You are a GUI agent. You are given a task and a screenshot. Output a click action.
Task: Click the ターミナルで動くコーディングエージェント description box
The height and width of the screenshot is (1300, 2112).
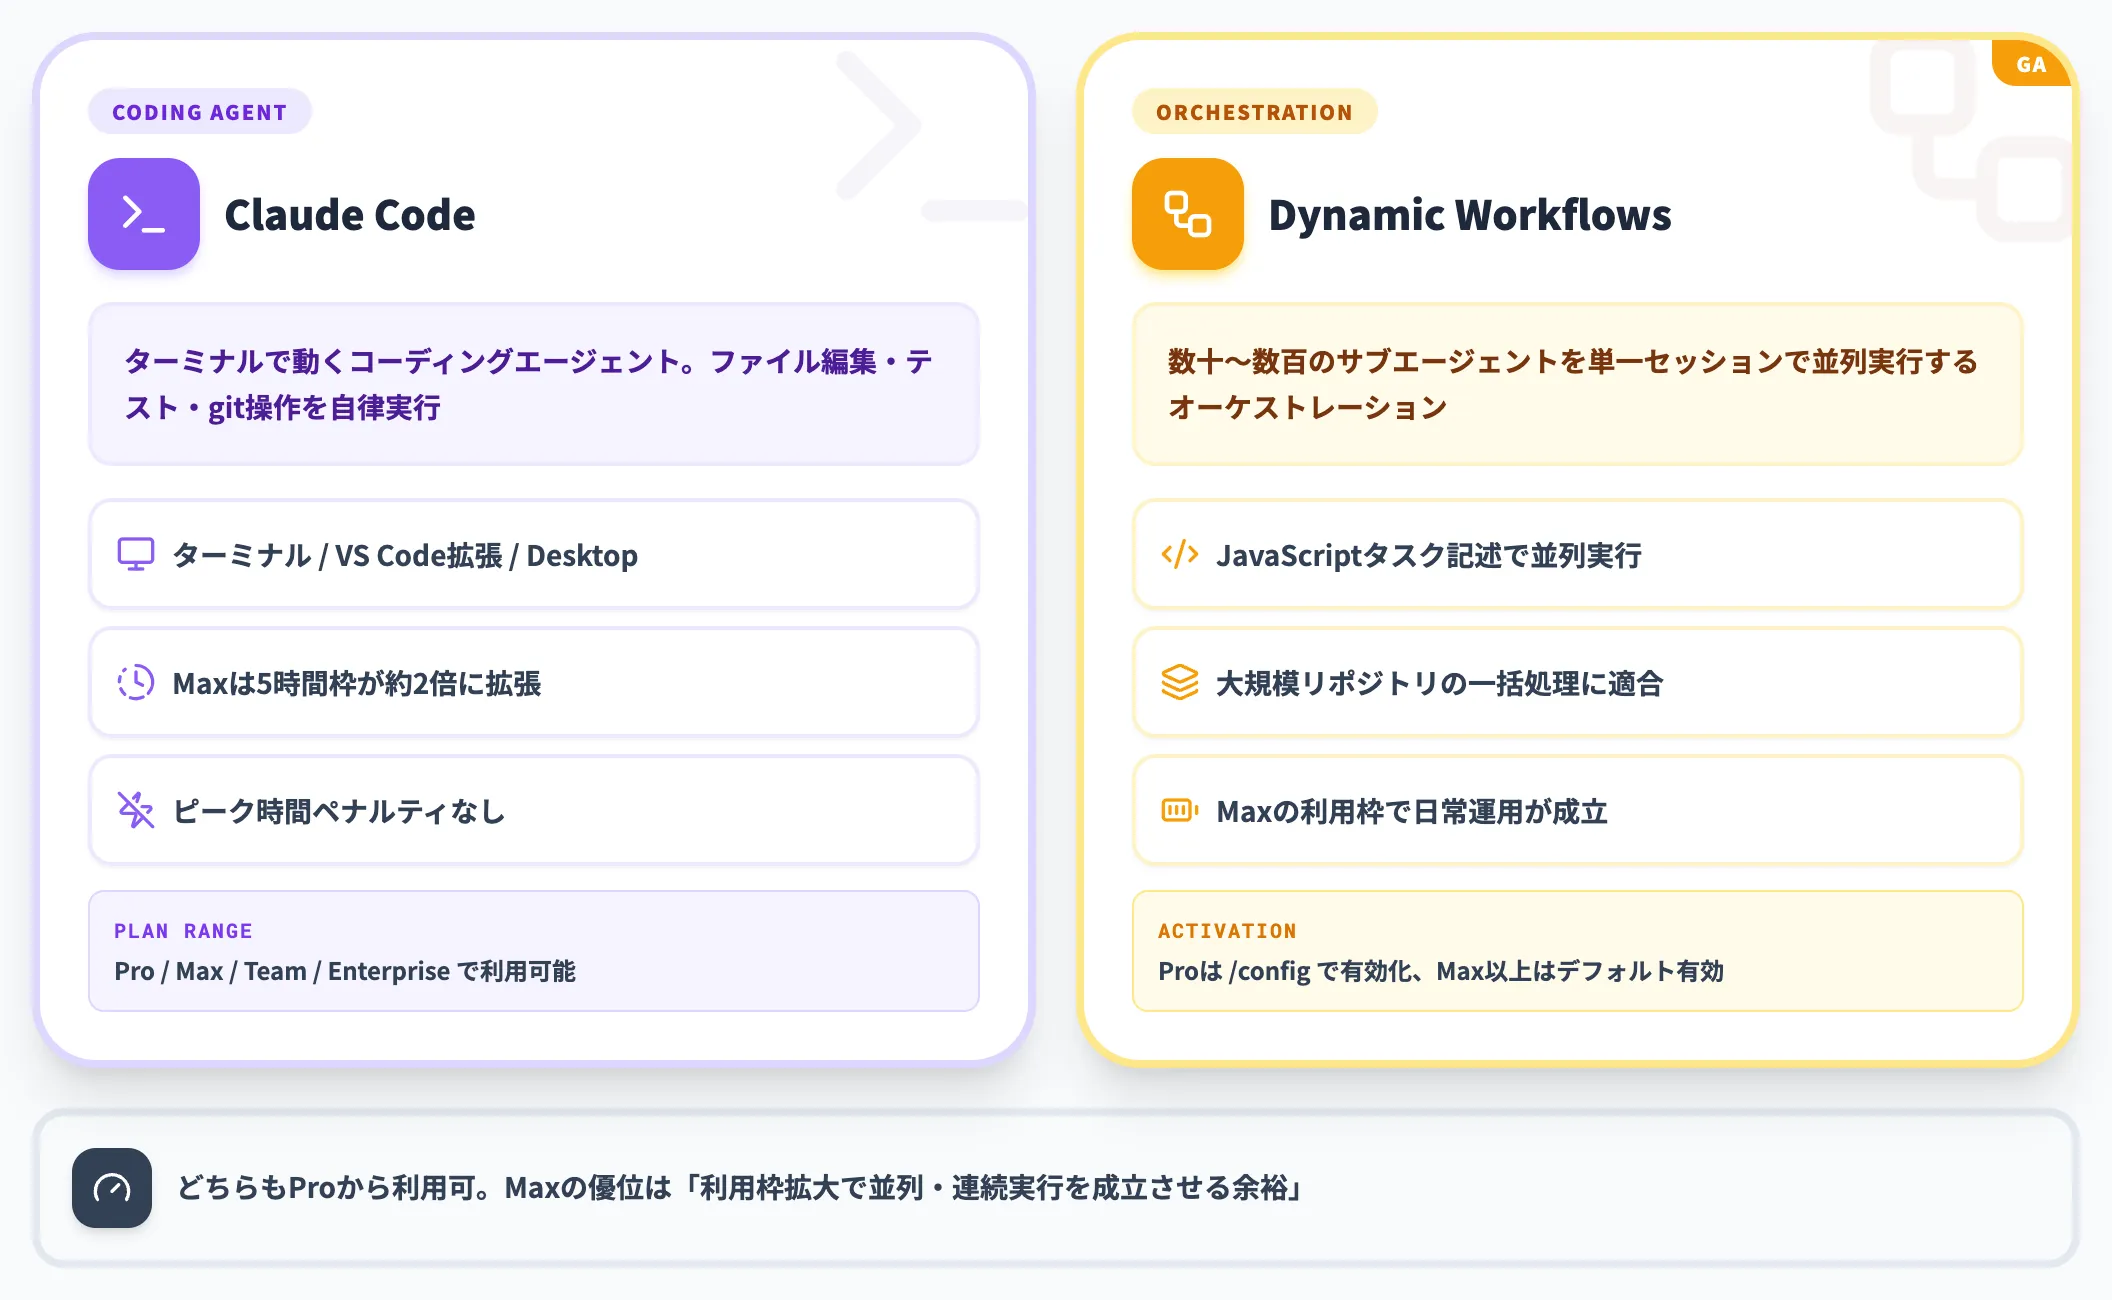coord(534,384)
